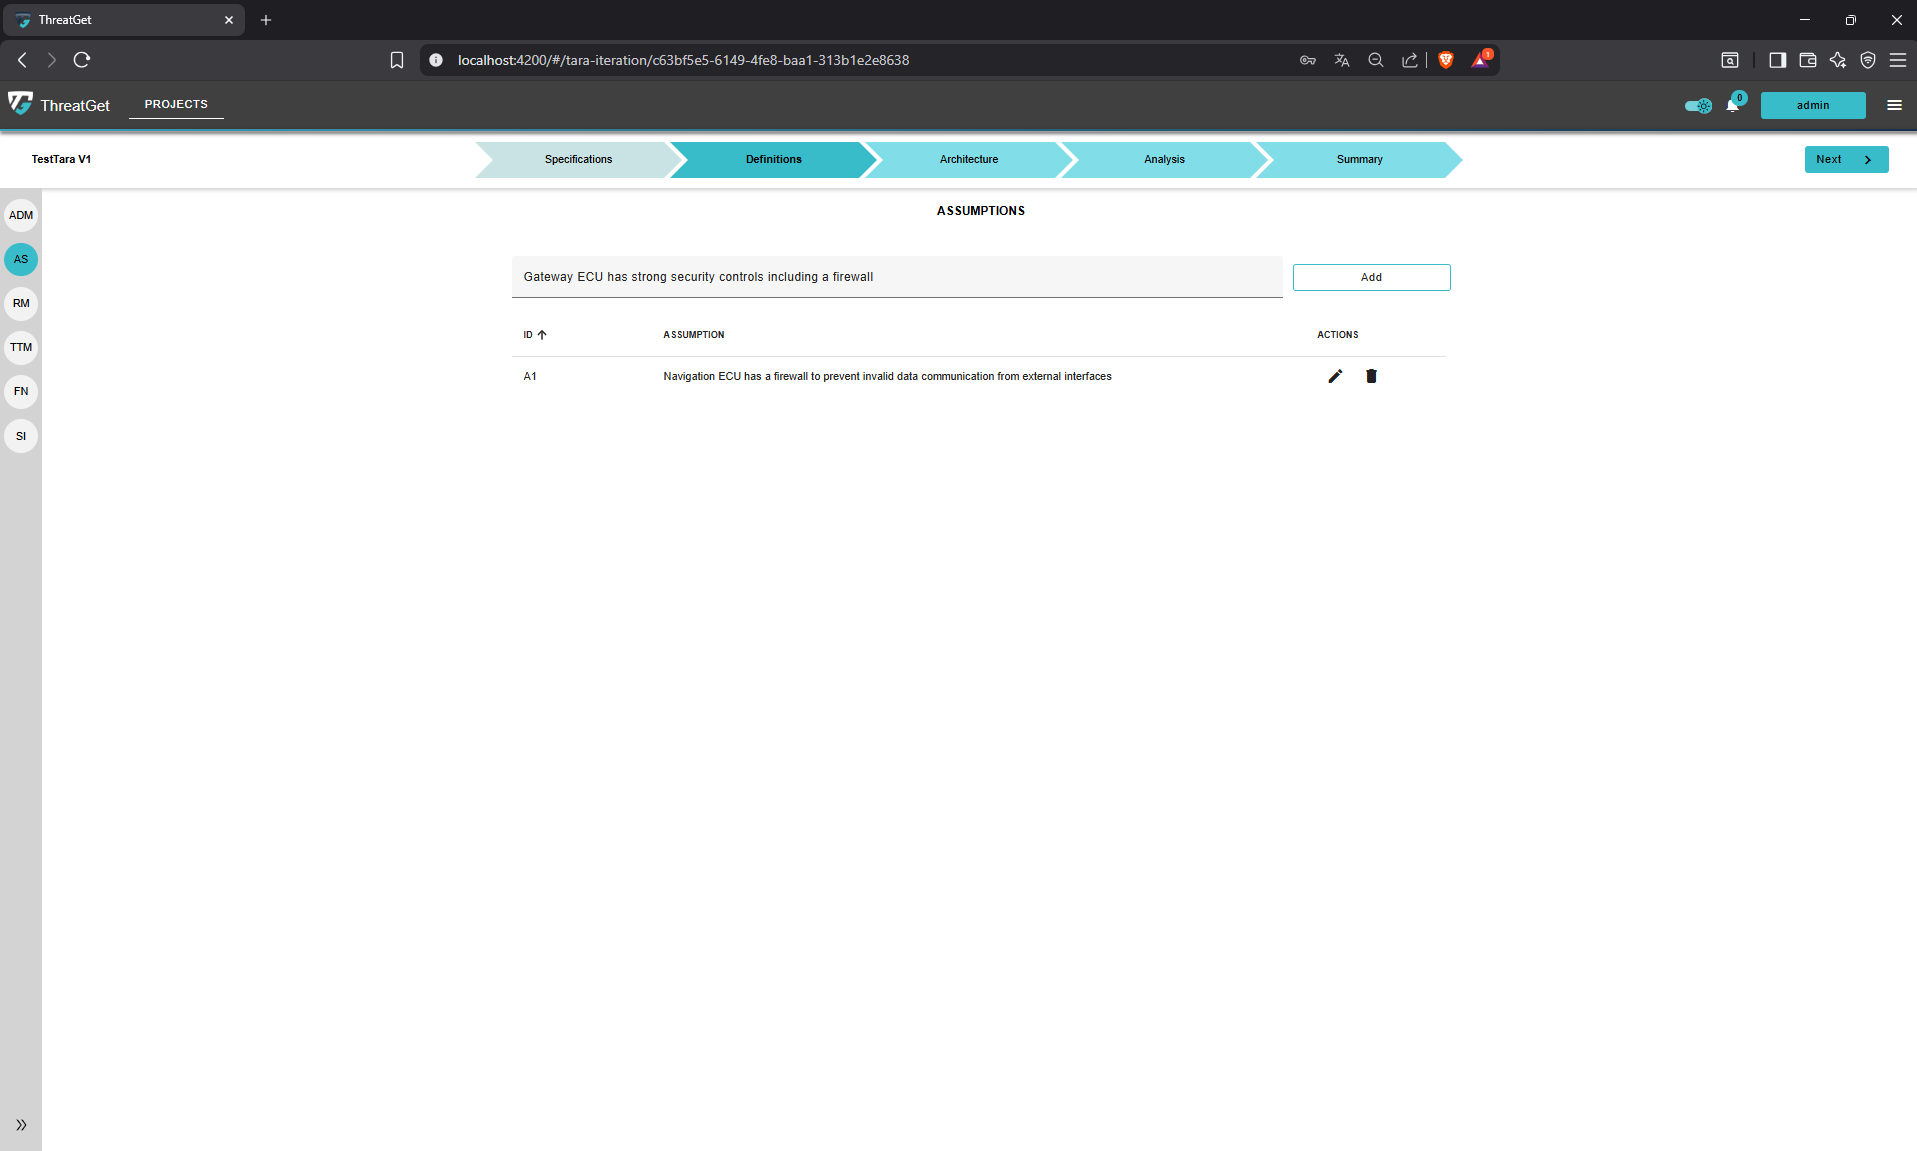The image size is (1917, 1151).
Task: Go to the Architecture step
Action: pos(968,159)
